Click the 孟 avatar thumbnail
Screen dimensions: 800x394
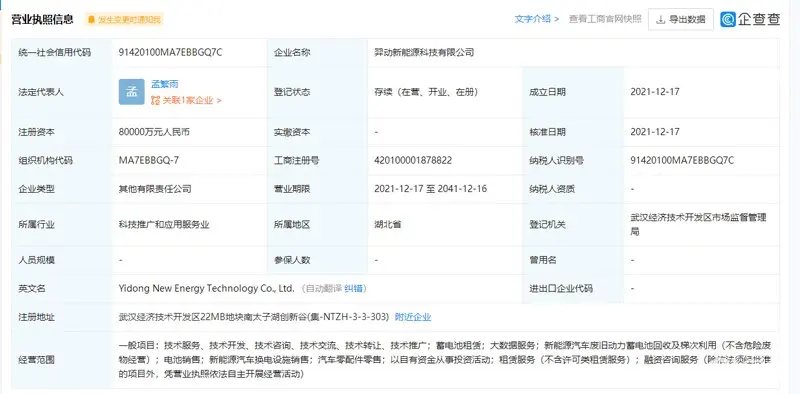coord(132,92)
